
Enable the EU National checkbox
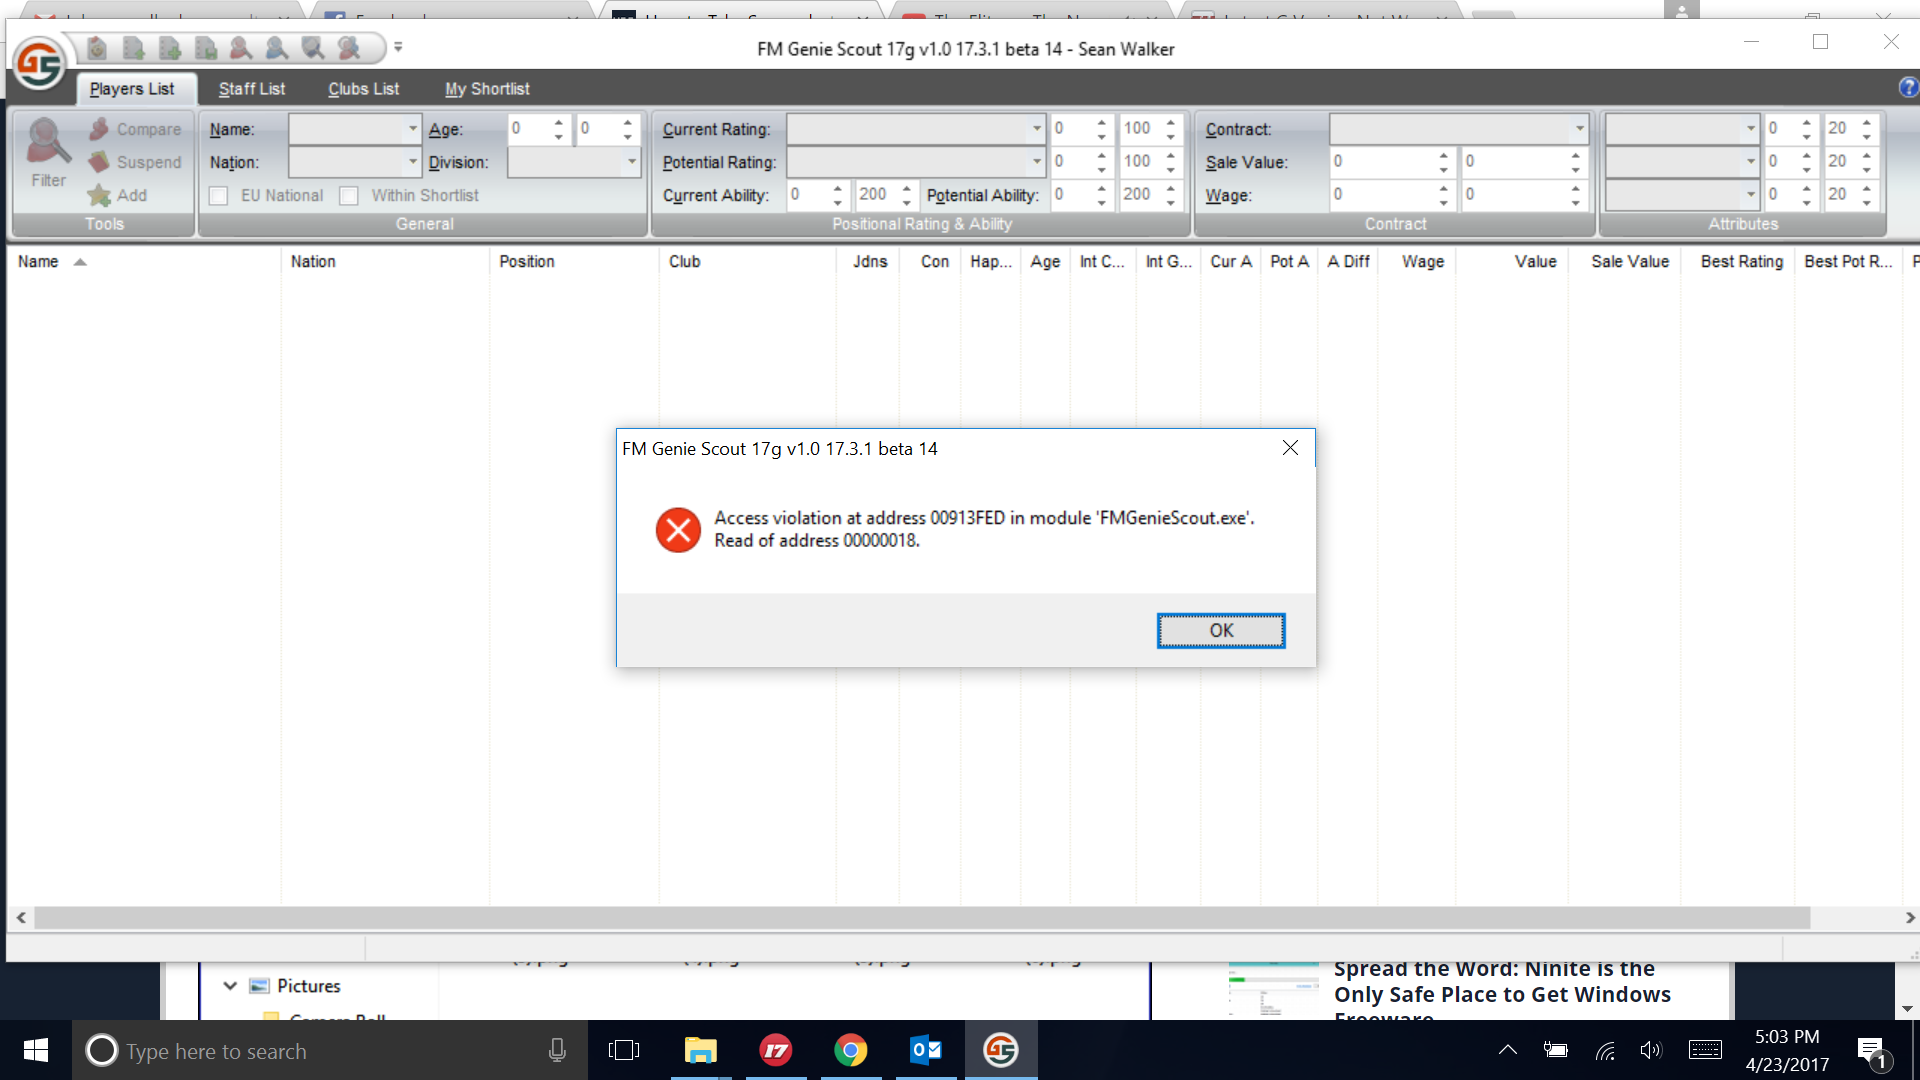[x=219, y=196]
